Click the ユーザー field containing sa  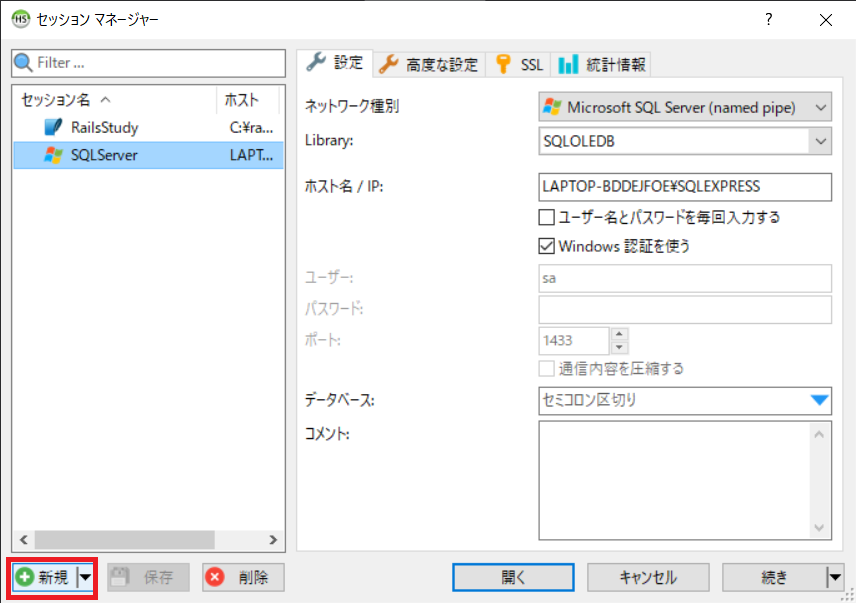685,278
